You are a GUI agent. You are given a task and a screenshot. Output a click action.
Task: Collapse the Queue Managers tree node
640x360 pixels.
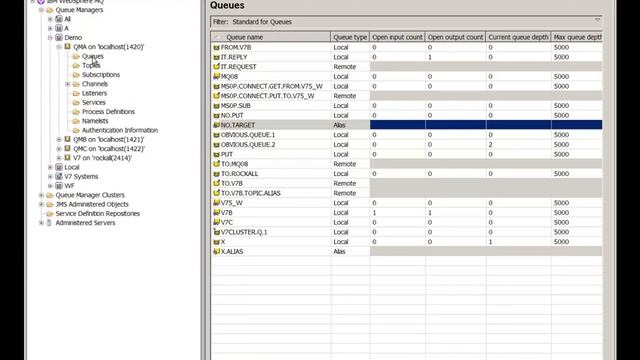pos(41,10)
